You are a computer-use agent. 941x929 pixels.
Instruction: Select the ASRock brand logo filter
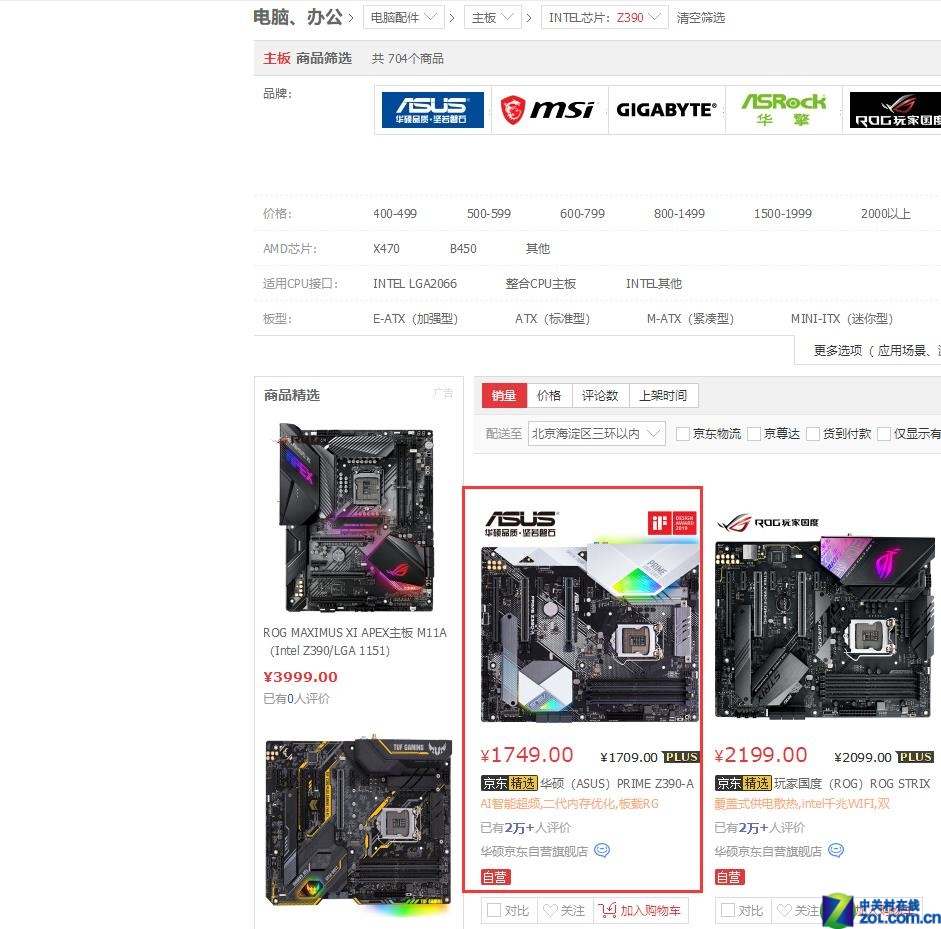point(783,110)
